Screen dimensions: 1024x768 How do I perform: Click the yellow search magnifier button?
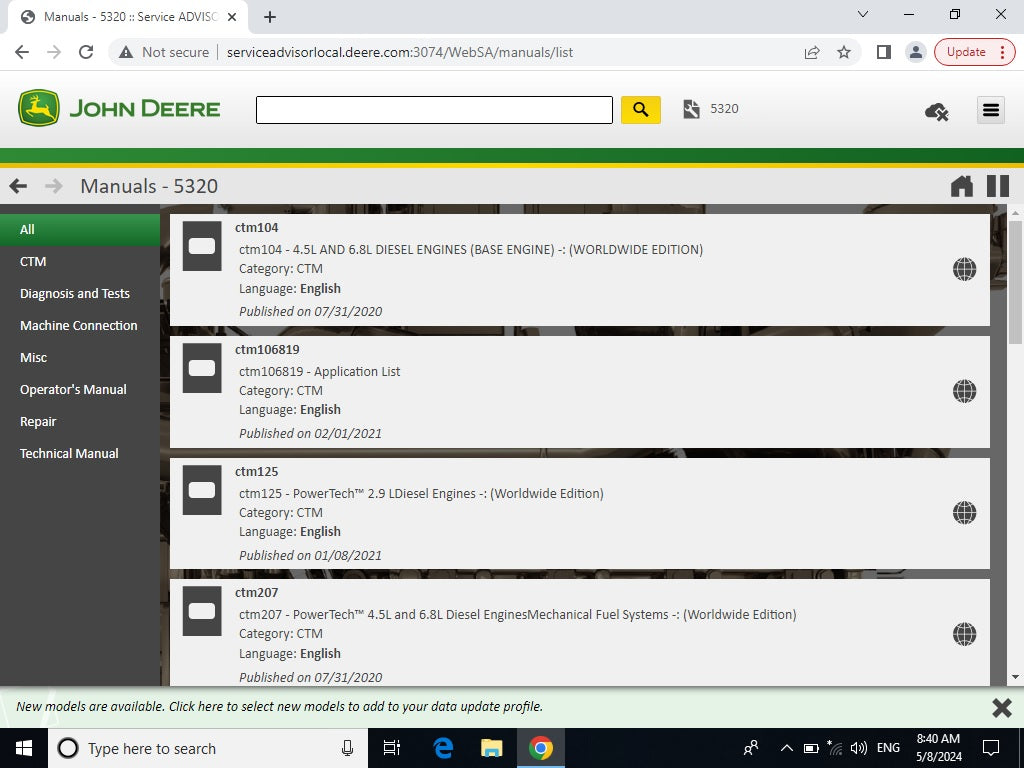[641, 110]
